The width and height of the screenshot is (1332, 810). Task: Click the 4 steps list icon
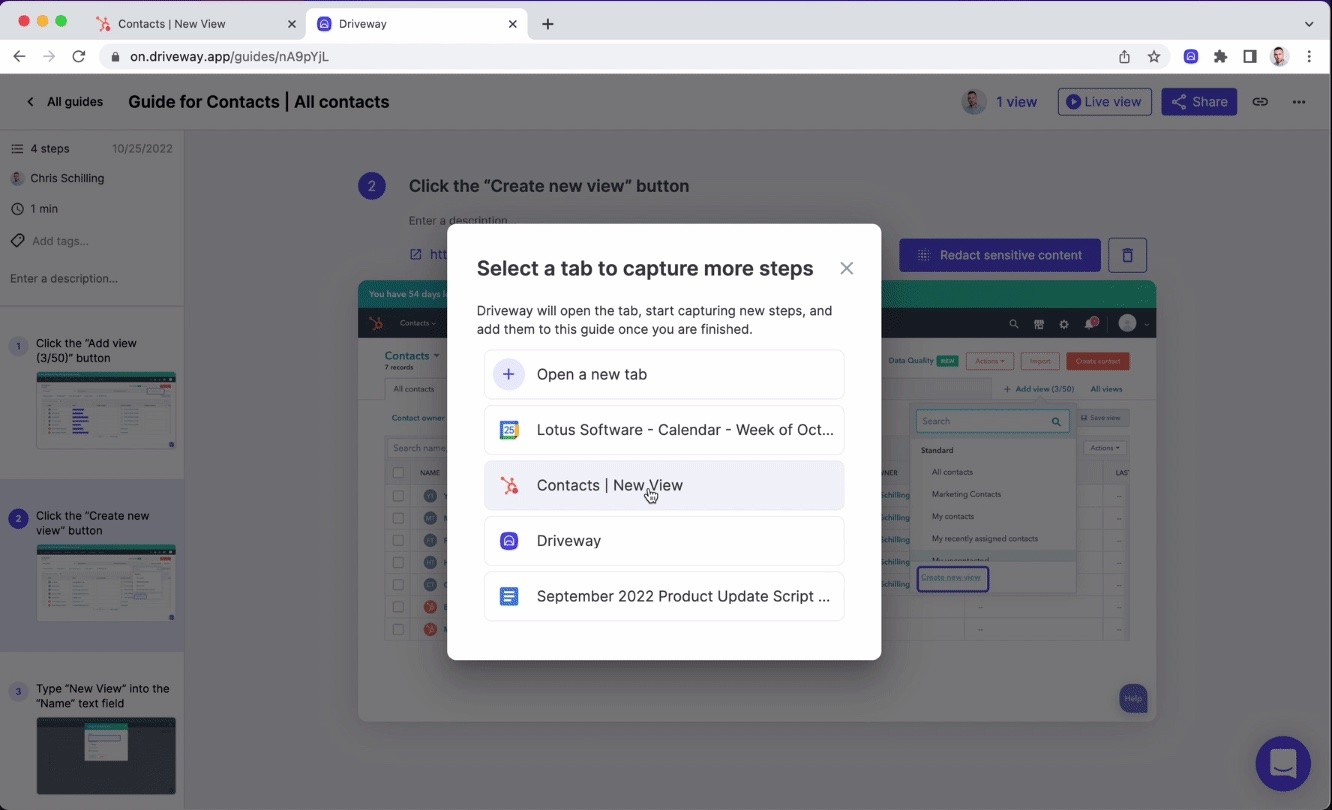pos(17,149)
